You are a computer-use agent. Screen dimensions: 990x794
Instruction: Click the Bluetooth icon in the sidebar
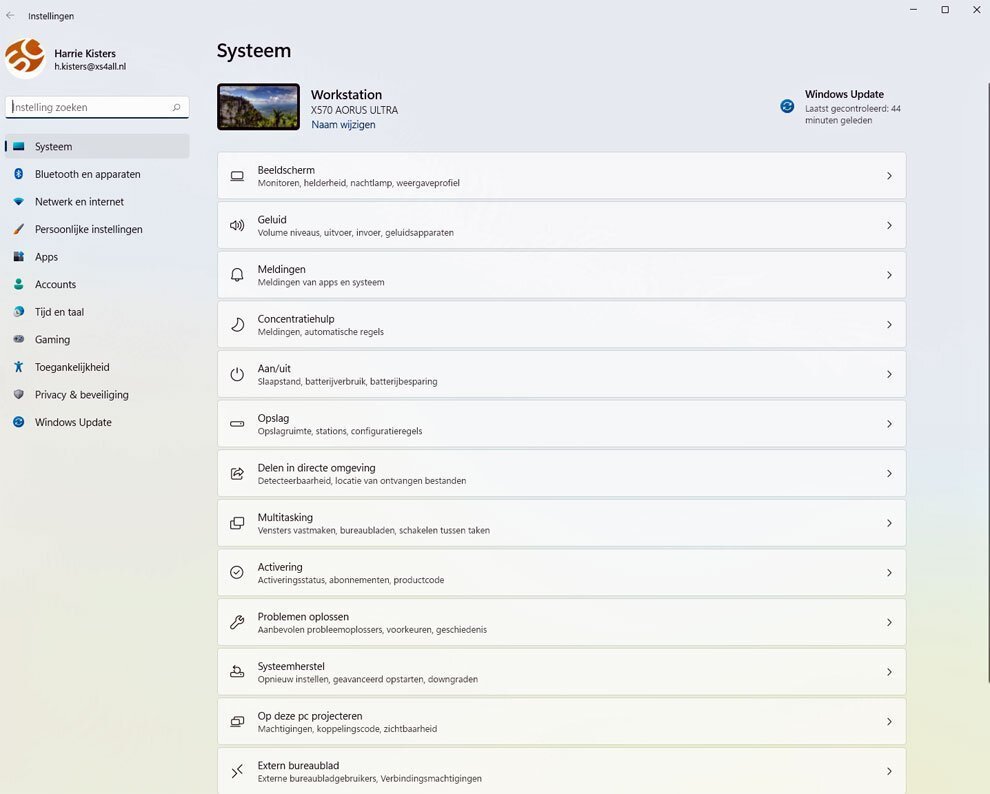[19, 174]
